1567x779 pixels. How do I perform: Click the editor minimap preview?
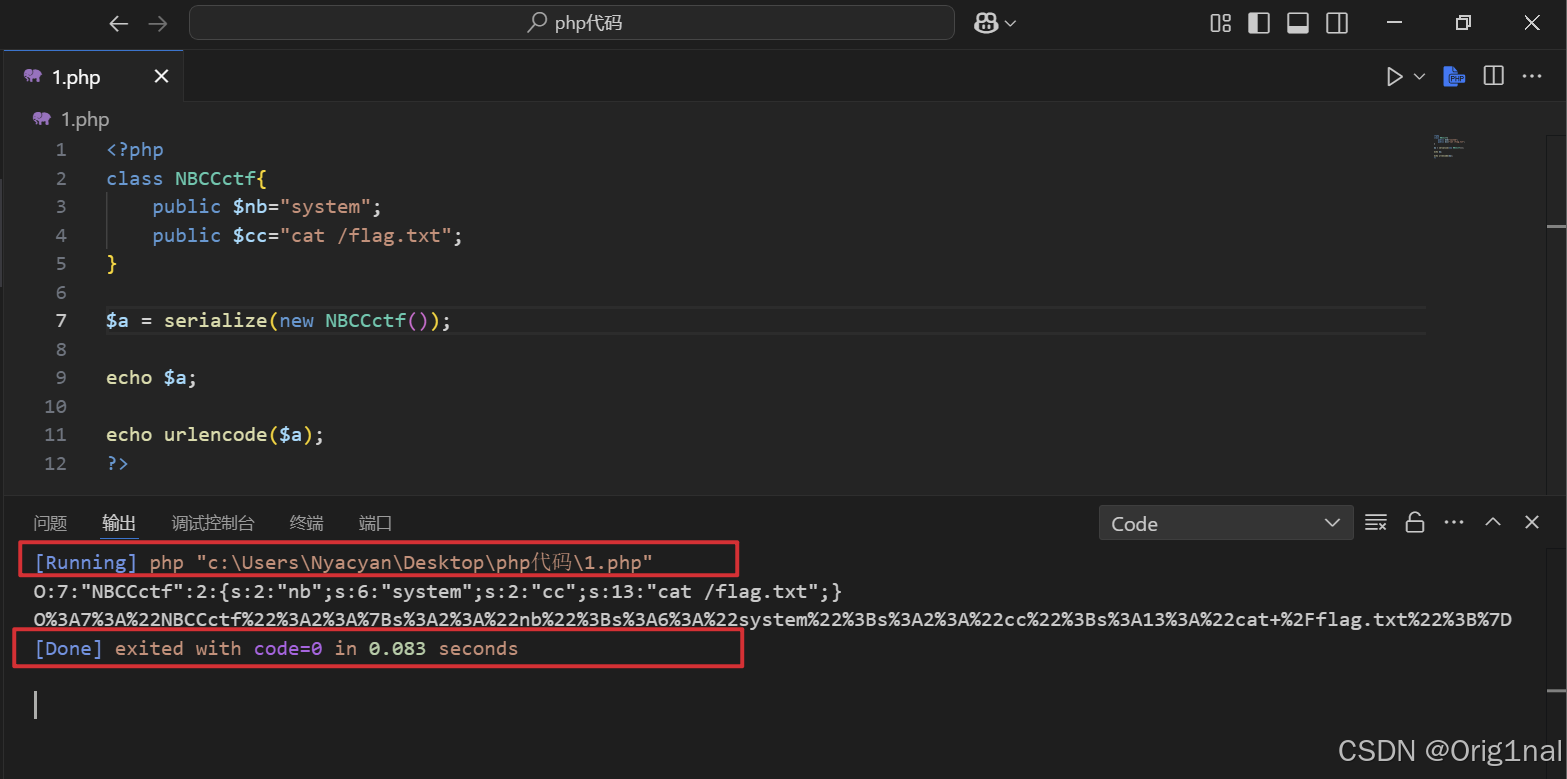1449,147
